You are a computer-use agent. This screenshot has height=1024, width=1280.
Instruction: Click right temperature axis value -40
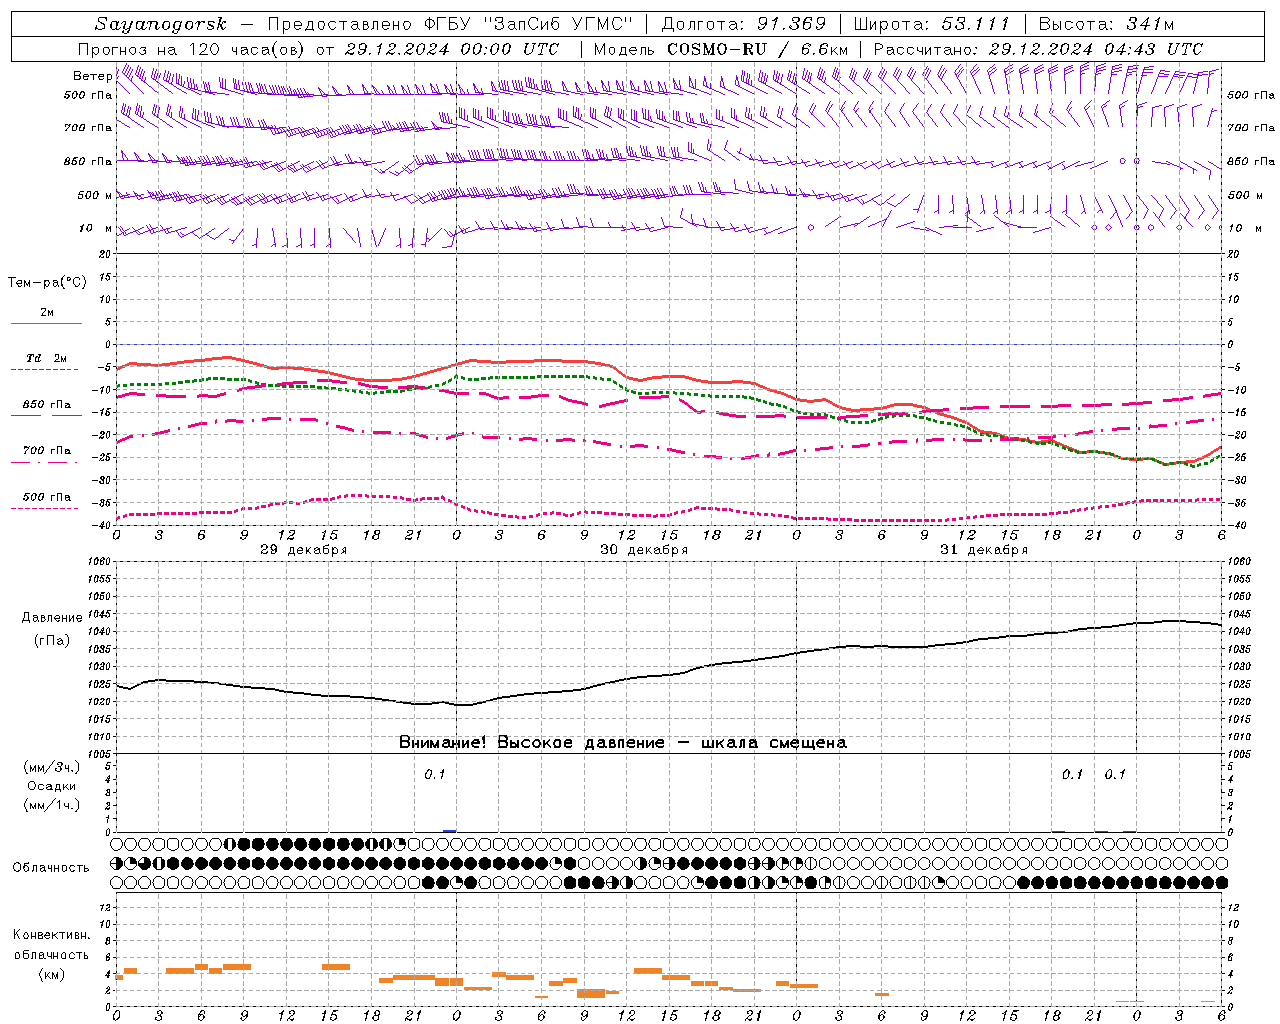tap(1236, 525)
